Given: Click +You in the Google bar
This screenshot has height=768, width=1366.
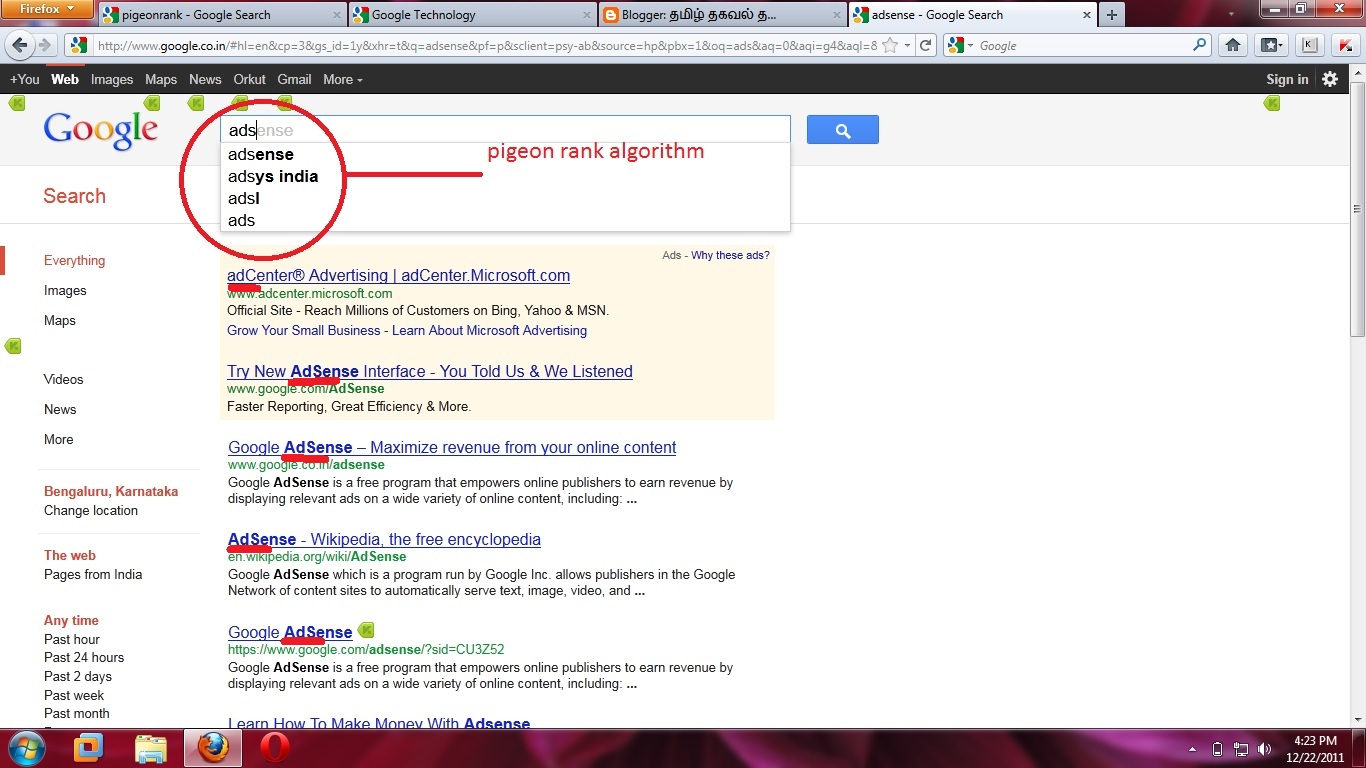Looking at the screenshot, I should point(25,79).
